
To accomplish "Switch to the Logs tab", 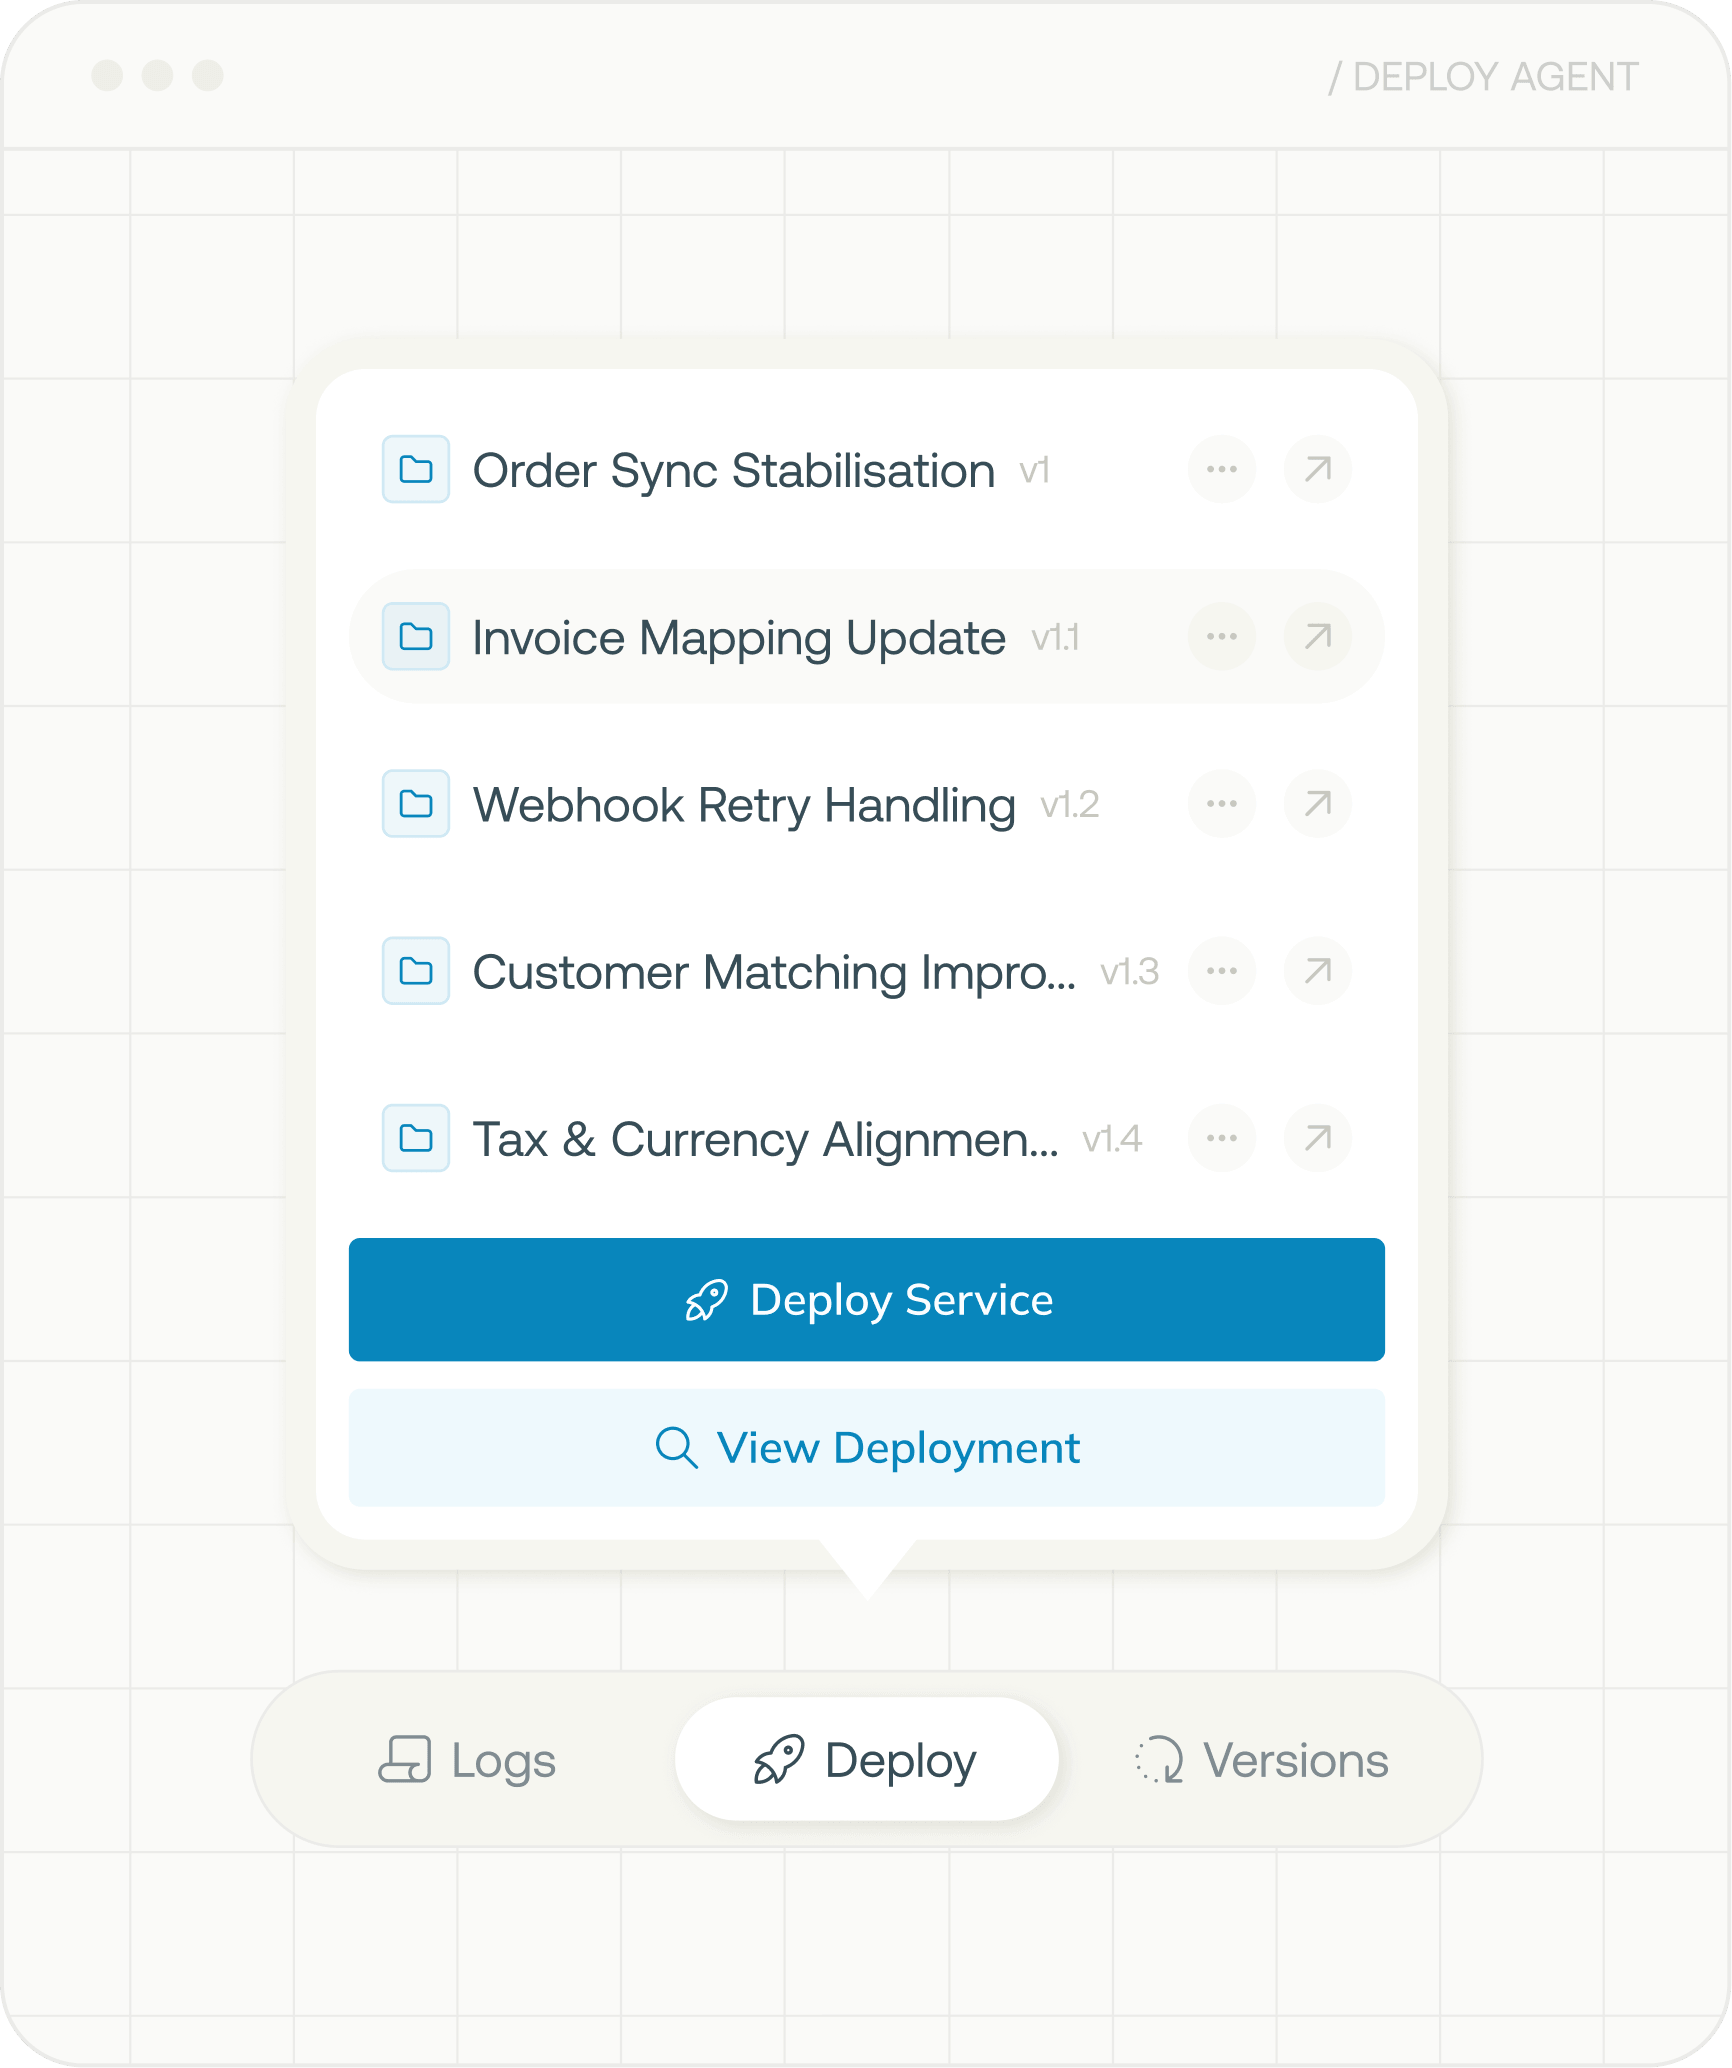I will pyautogui.click(x=467, y=1760).
